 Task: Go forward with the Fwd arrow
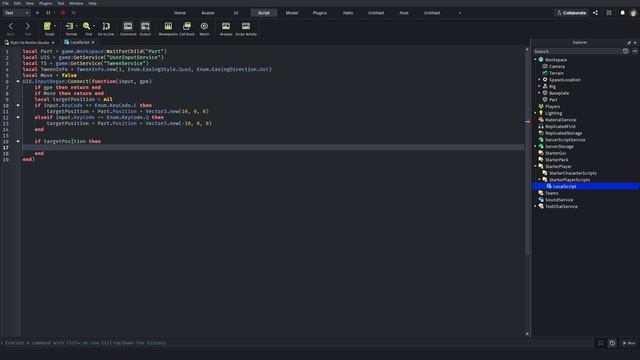(x=28, y=27)
